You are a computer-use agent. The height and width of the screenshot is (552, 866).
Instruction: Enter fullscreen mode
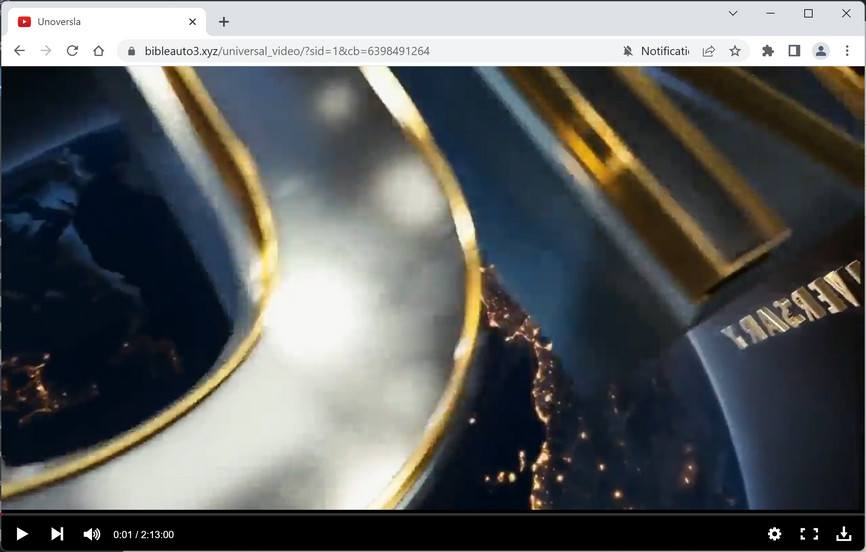[x=809, y=534]
